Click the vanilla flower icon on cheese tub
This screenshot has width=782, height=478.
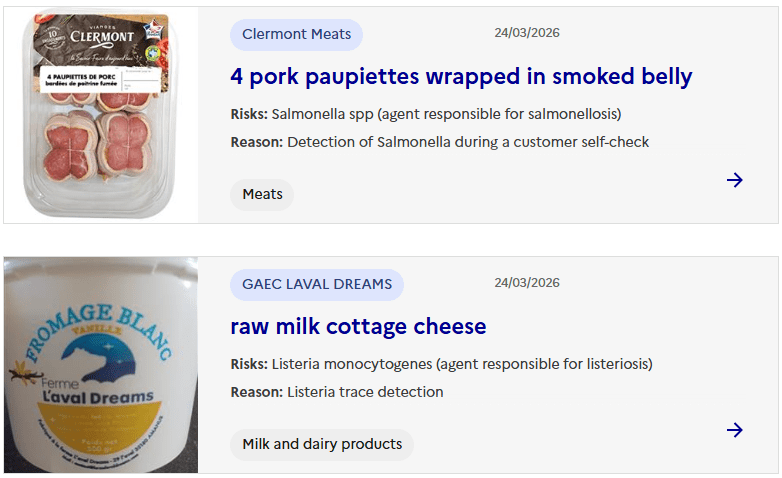(x=20, y=375)
